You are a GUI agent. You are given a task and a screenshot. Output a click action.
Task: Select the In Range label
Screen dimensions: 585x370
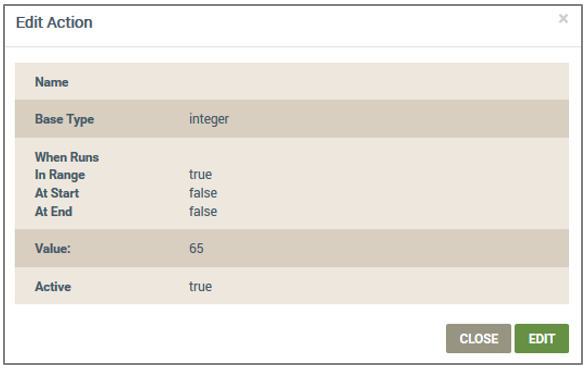[x=60, y=175]
